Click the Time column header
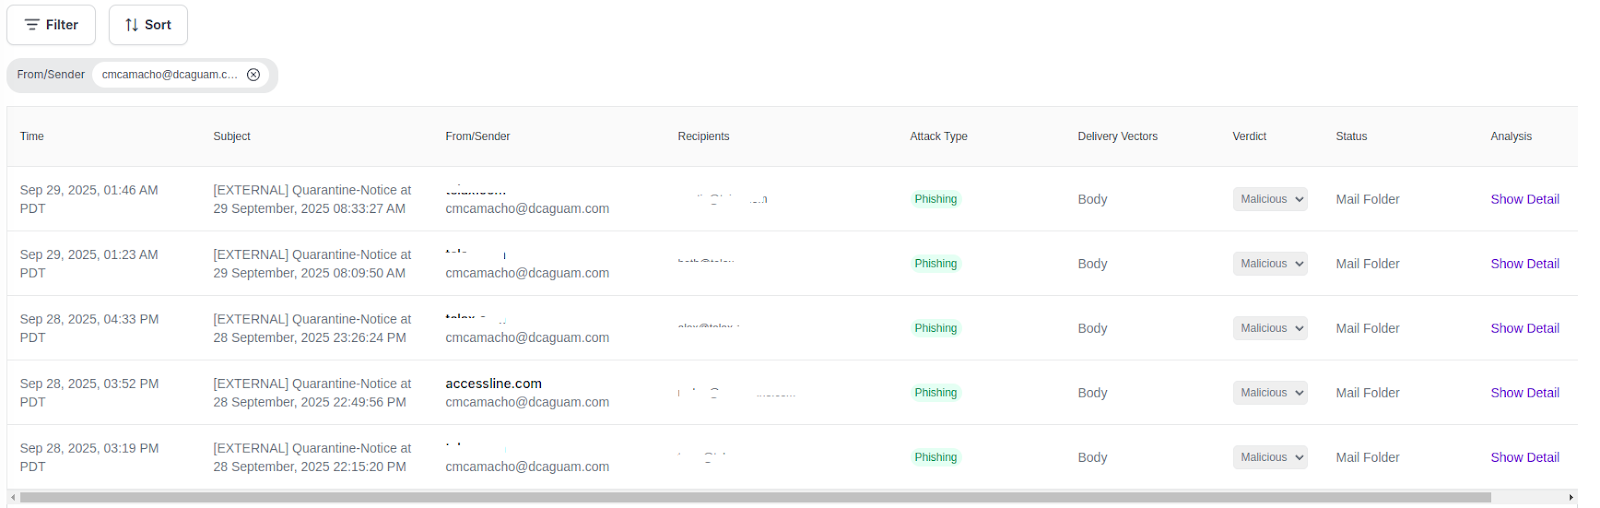 click(x=32, y=136)
